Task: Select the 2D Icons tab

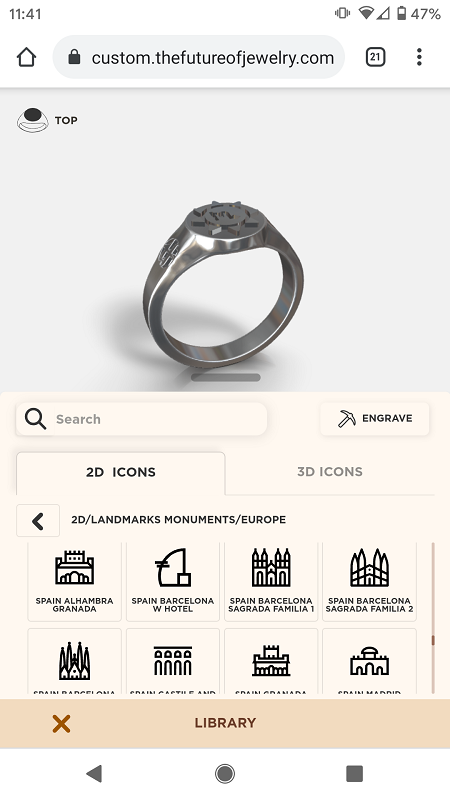Action: point(120,472)
